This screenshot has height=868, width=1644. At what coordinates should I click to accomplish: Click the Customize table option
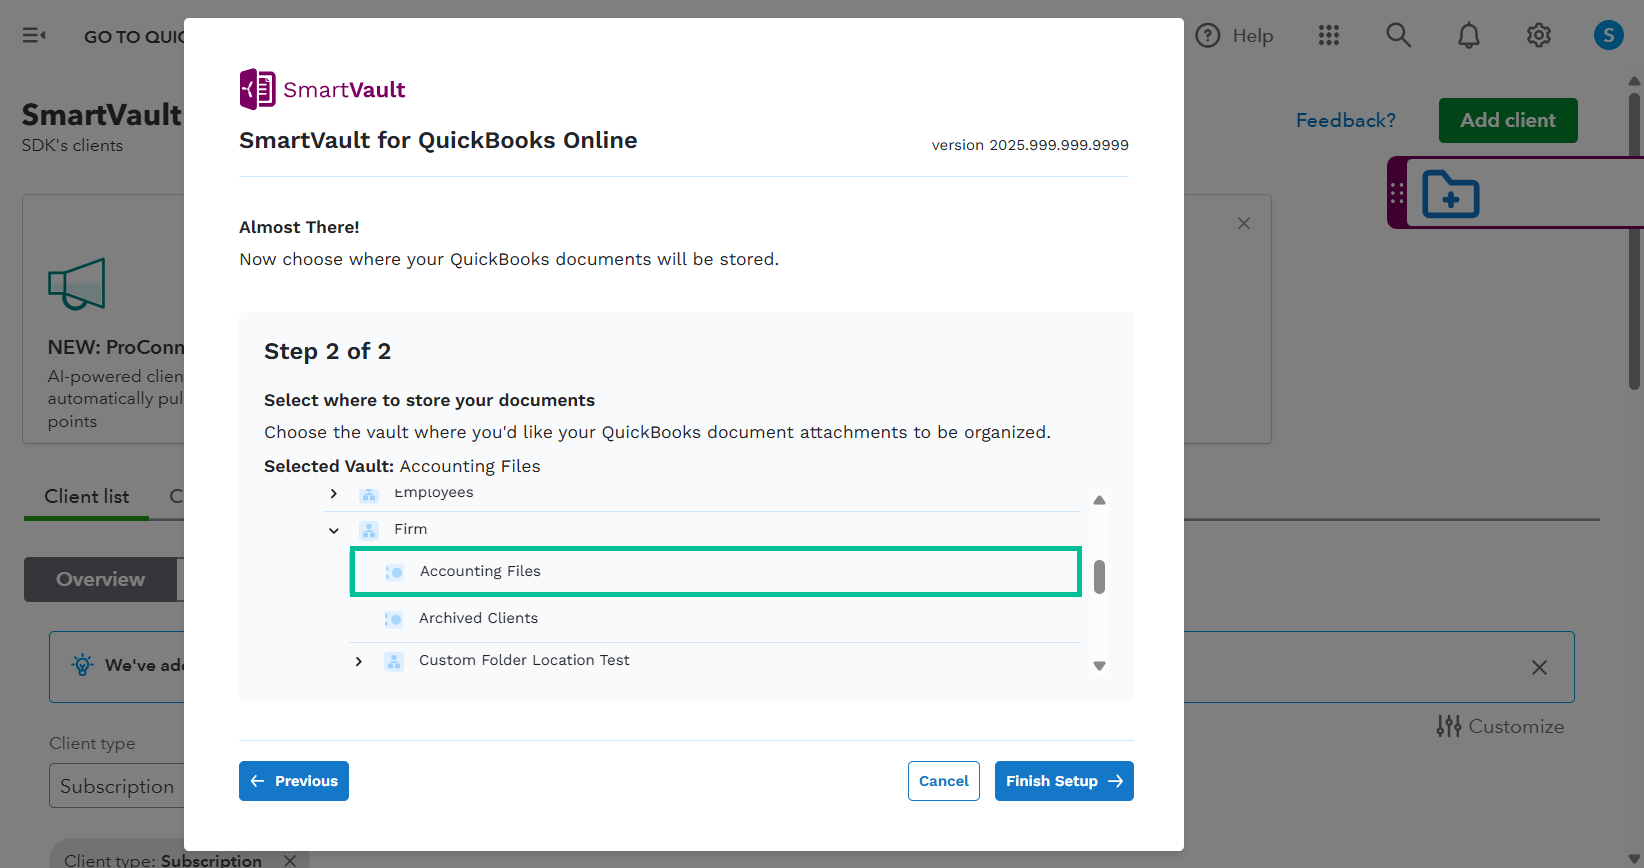(x=1501, y=726)
